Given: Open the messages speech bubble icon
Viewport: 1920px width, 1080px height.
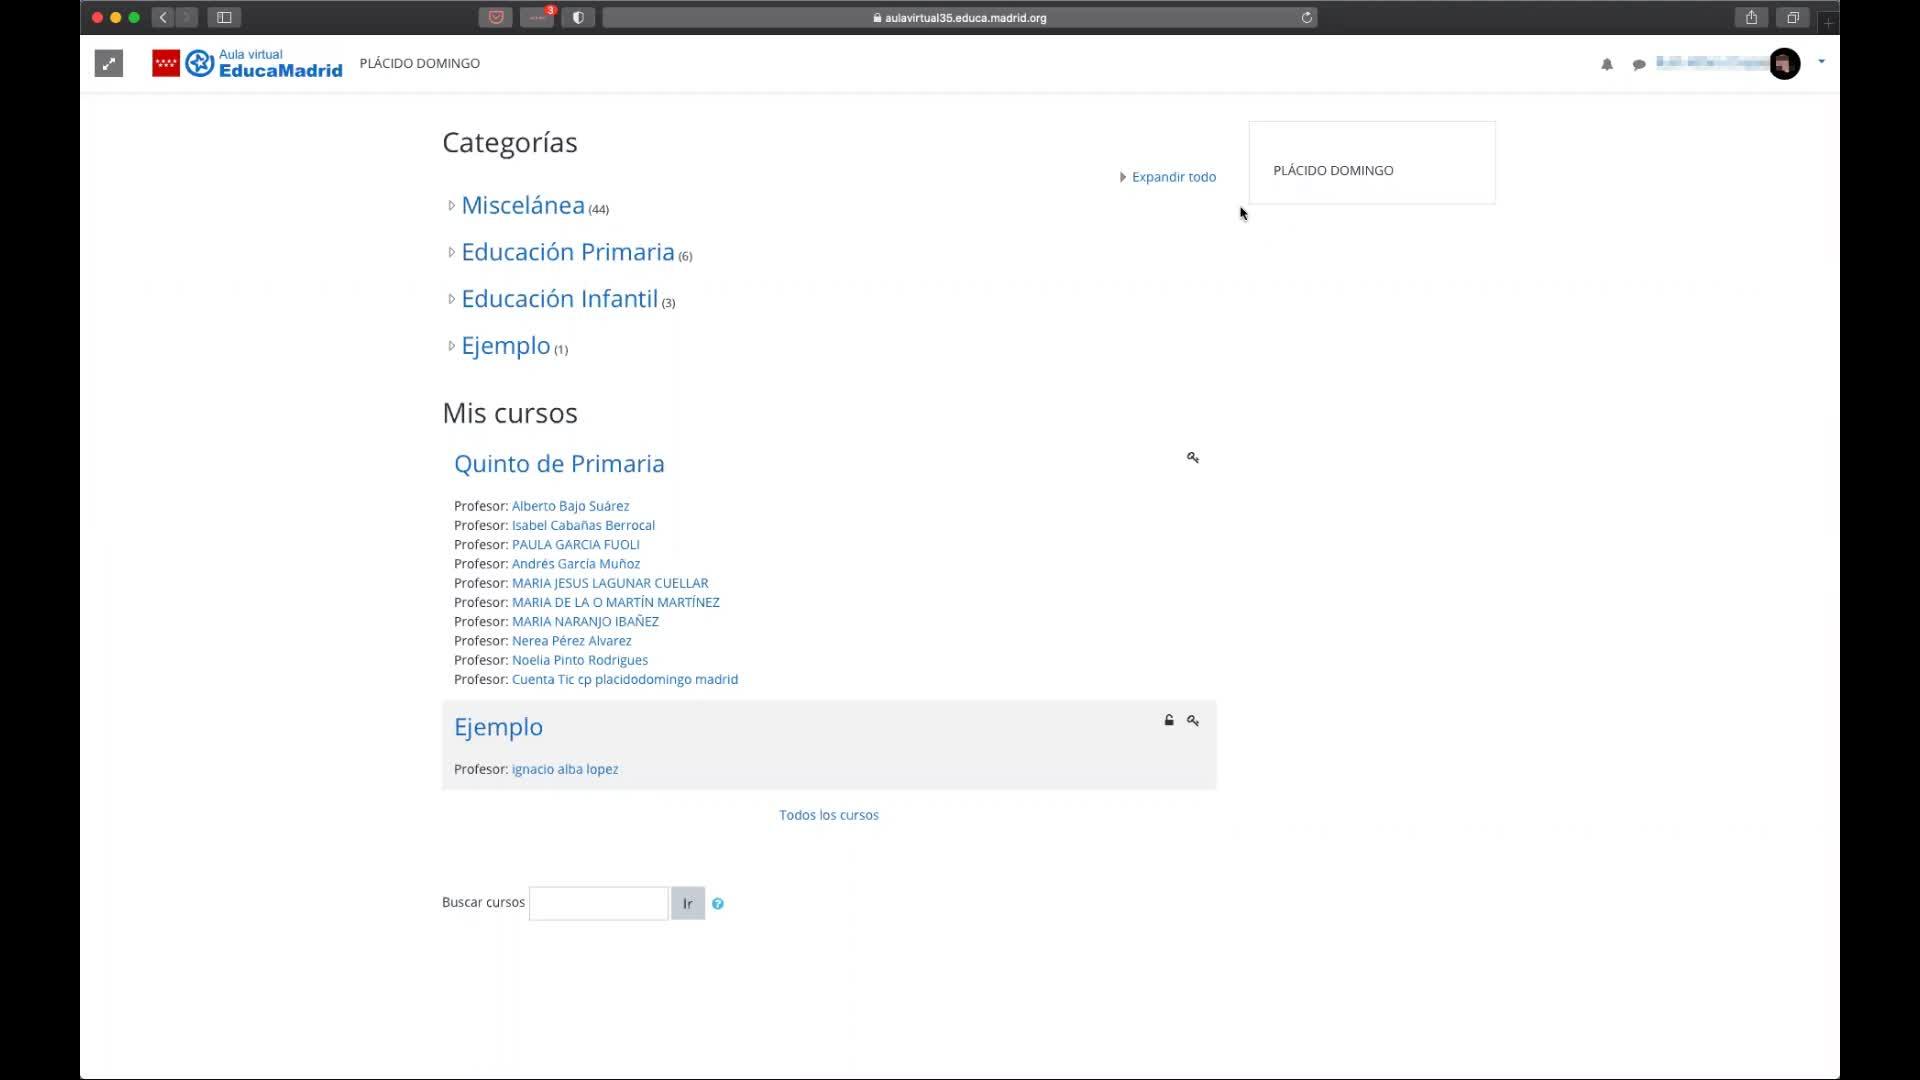Looking at the screenshot, I should pyautogui.click(x=1639, y=64).
